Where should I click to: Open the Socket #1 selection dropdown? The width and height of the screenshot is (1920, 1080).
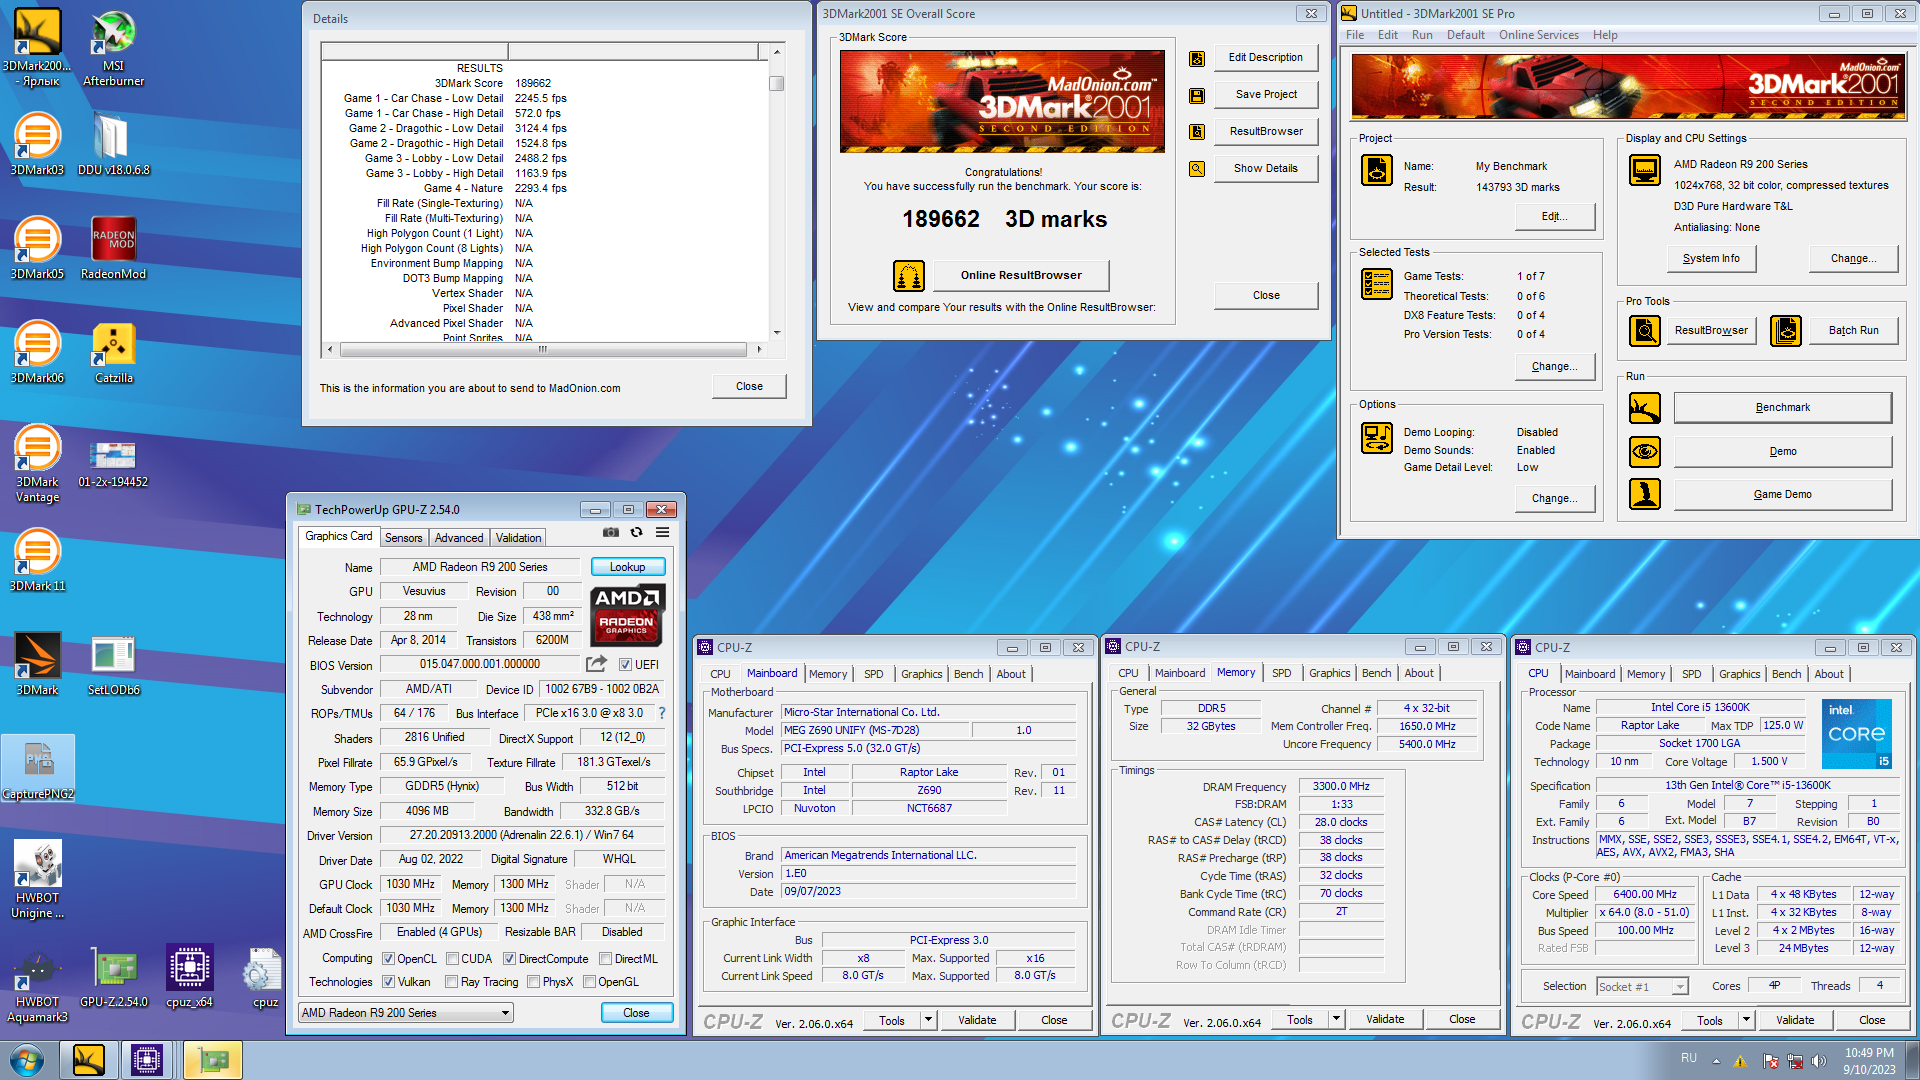pyautogui.click(x=1642, y=987)
